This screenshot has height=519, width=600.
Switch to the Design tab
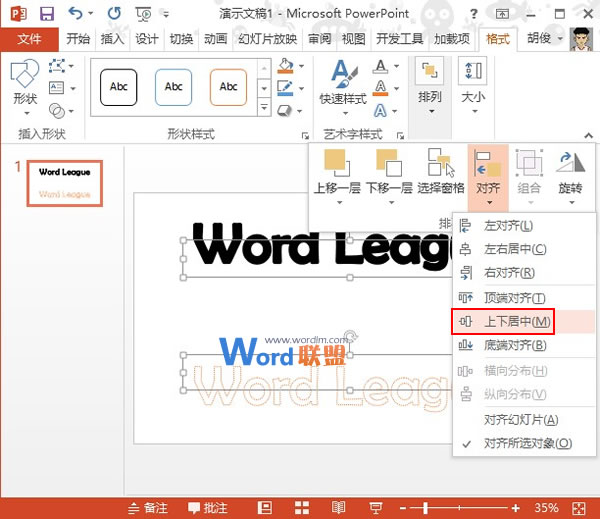pyautogui.click(x=147, y=39)
